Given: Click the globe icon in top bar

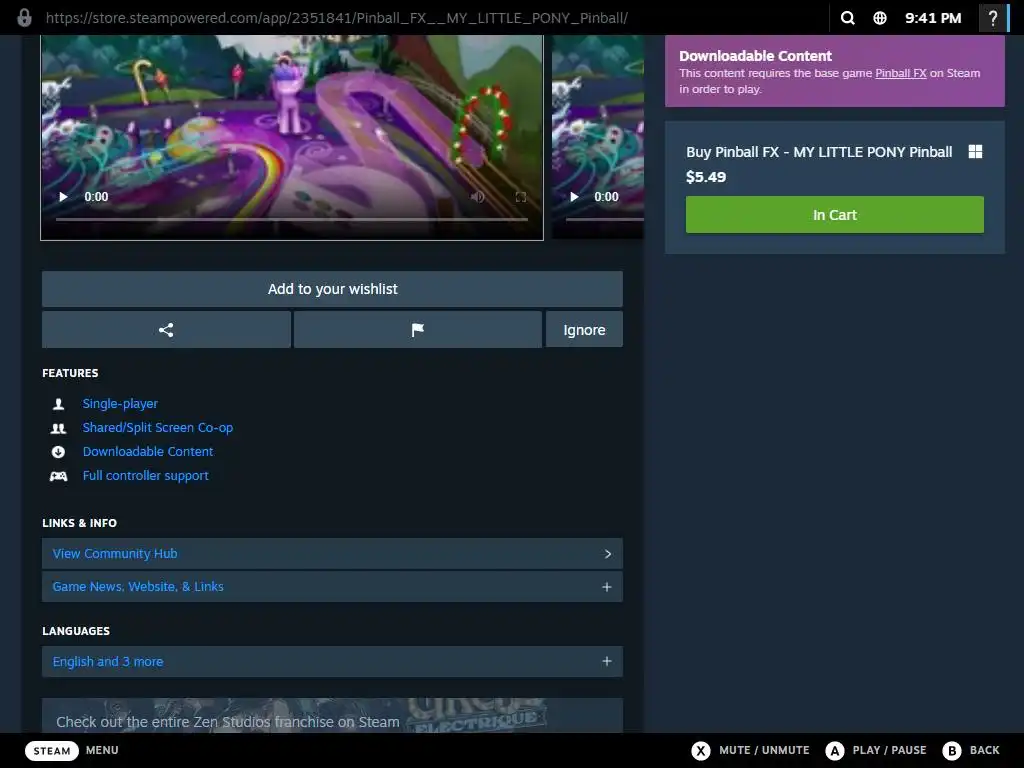Looking at the screenshot, I should [880, 18].
